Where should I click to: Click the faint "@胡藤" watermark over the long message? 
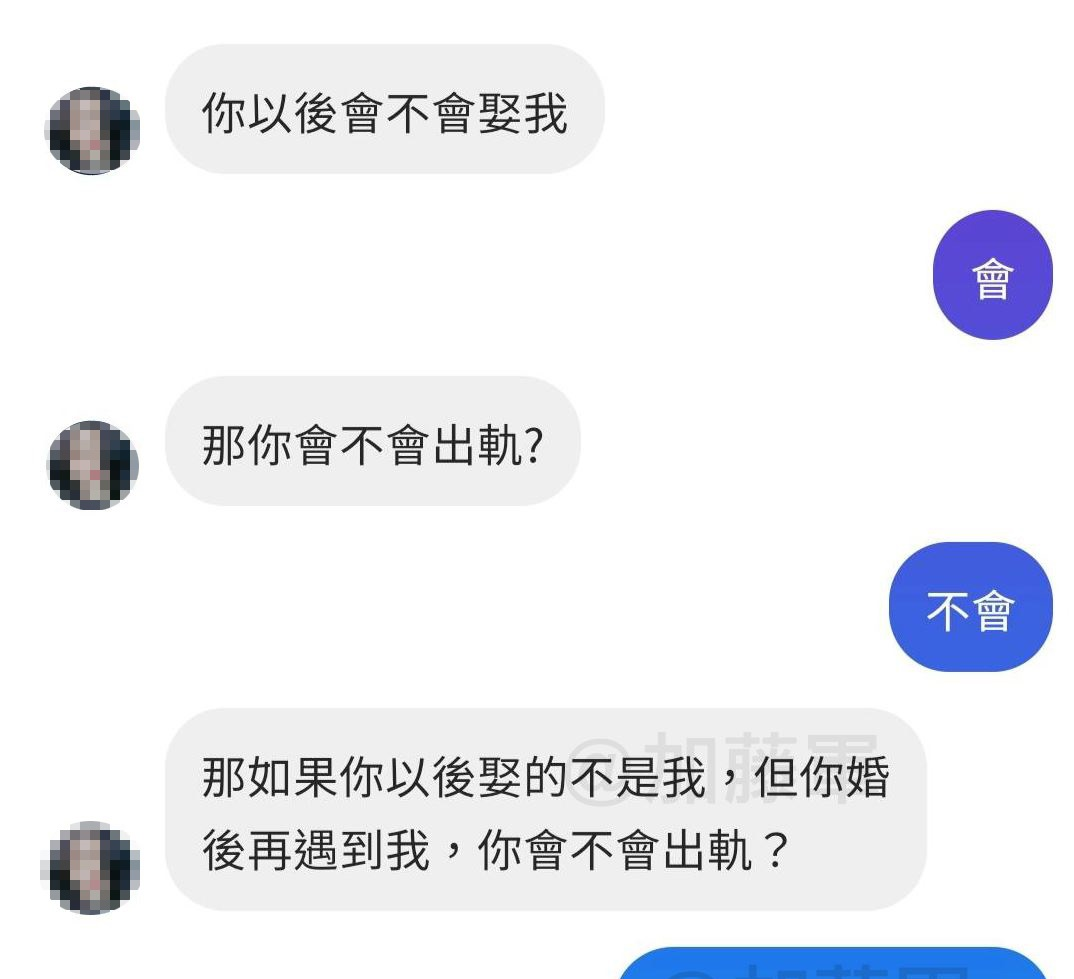pyautogui.click(x=723, y=766)
